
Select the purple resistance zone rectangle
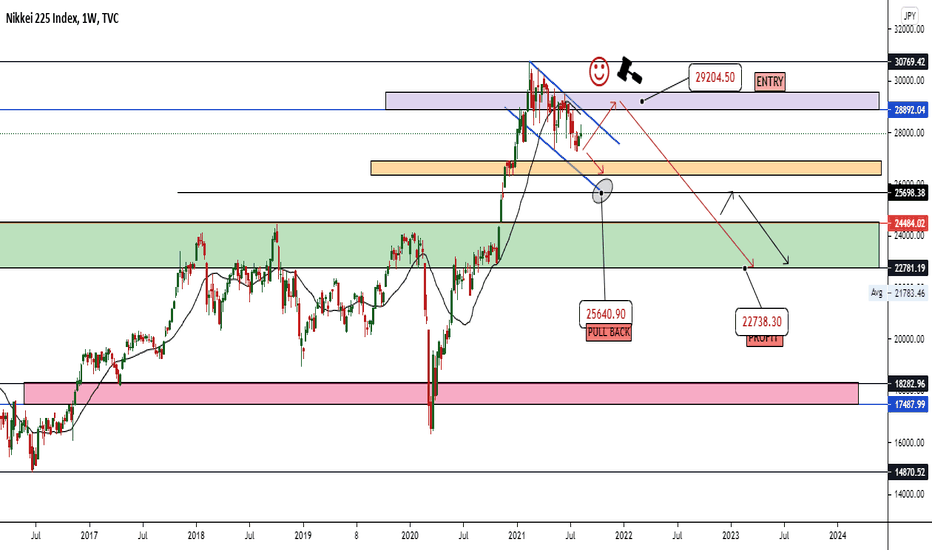click(632, 101)
